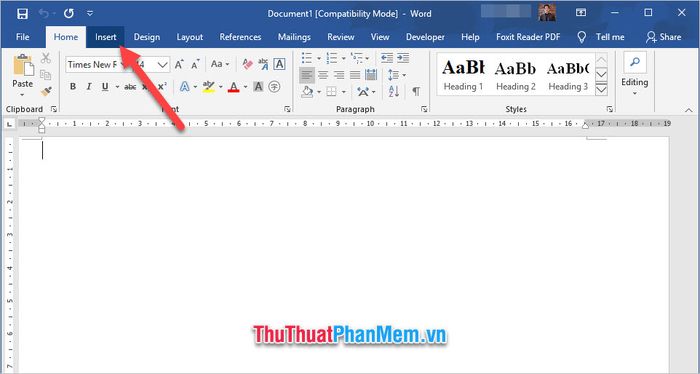Expand the Styles gallery More arrow
Viewport: 700px width, 374px height.
tap(601, 89)
